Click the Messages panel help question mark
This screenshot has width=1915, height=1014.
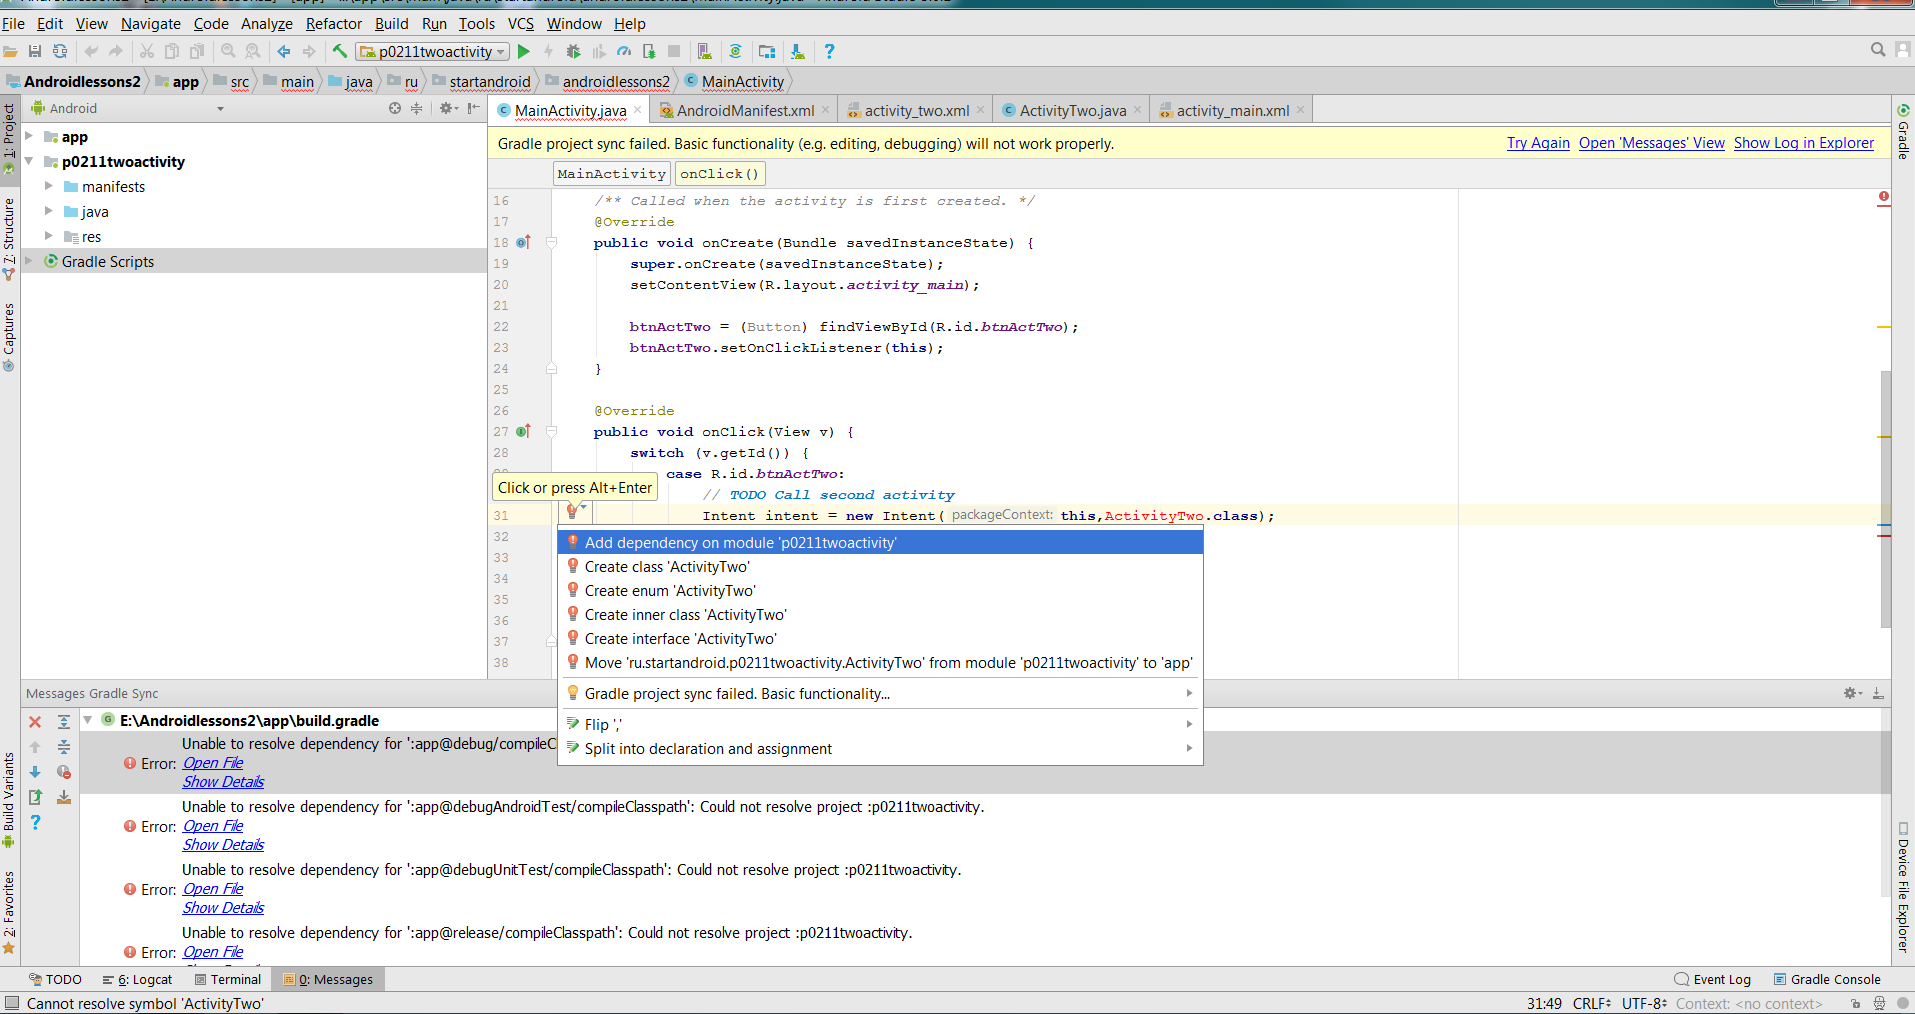coord(35,822)
